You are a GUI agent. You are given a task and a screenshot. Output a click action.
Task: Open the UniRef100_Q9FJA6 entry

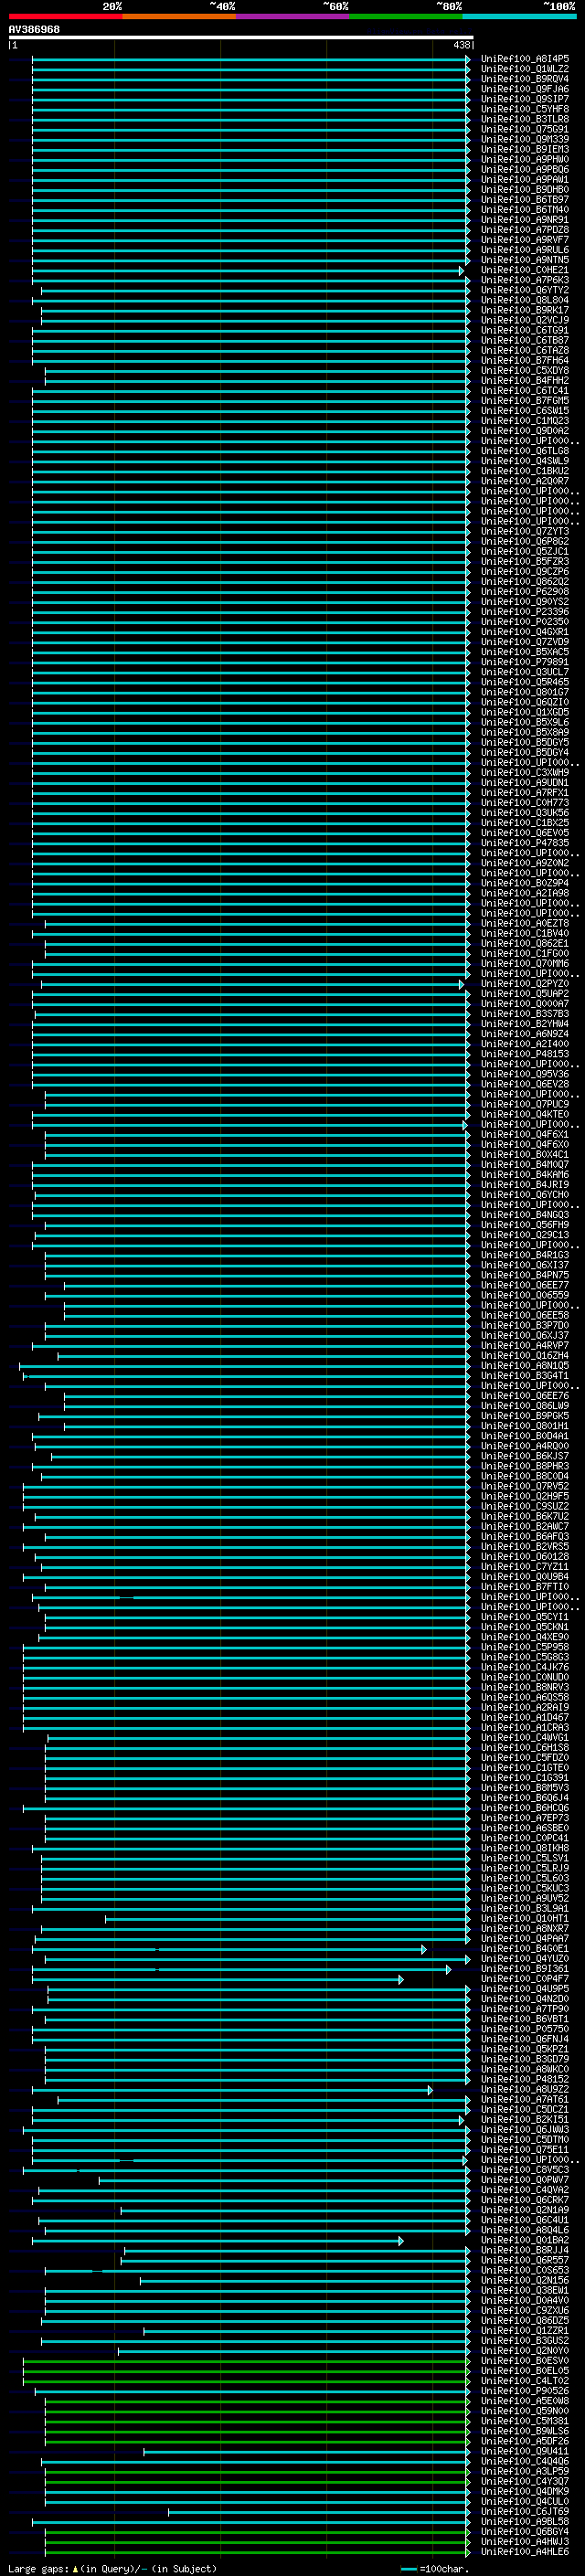point(524,89)
